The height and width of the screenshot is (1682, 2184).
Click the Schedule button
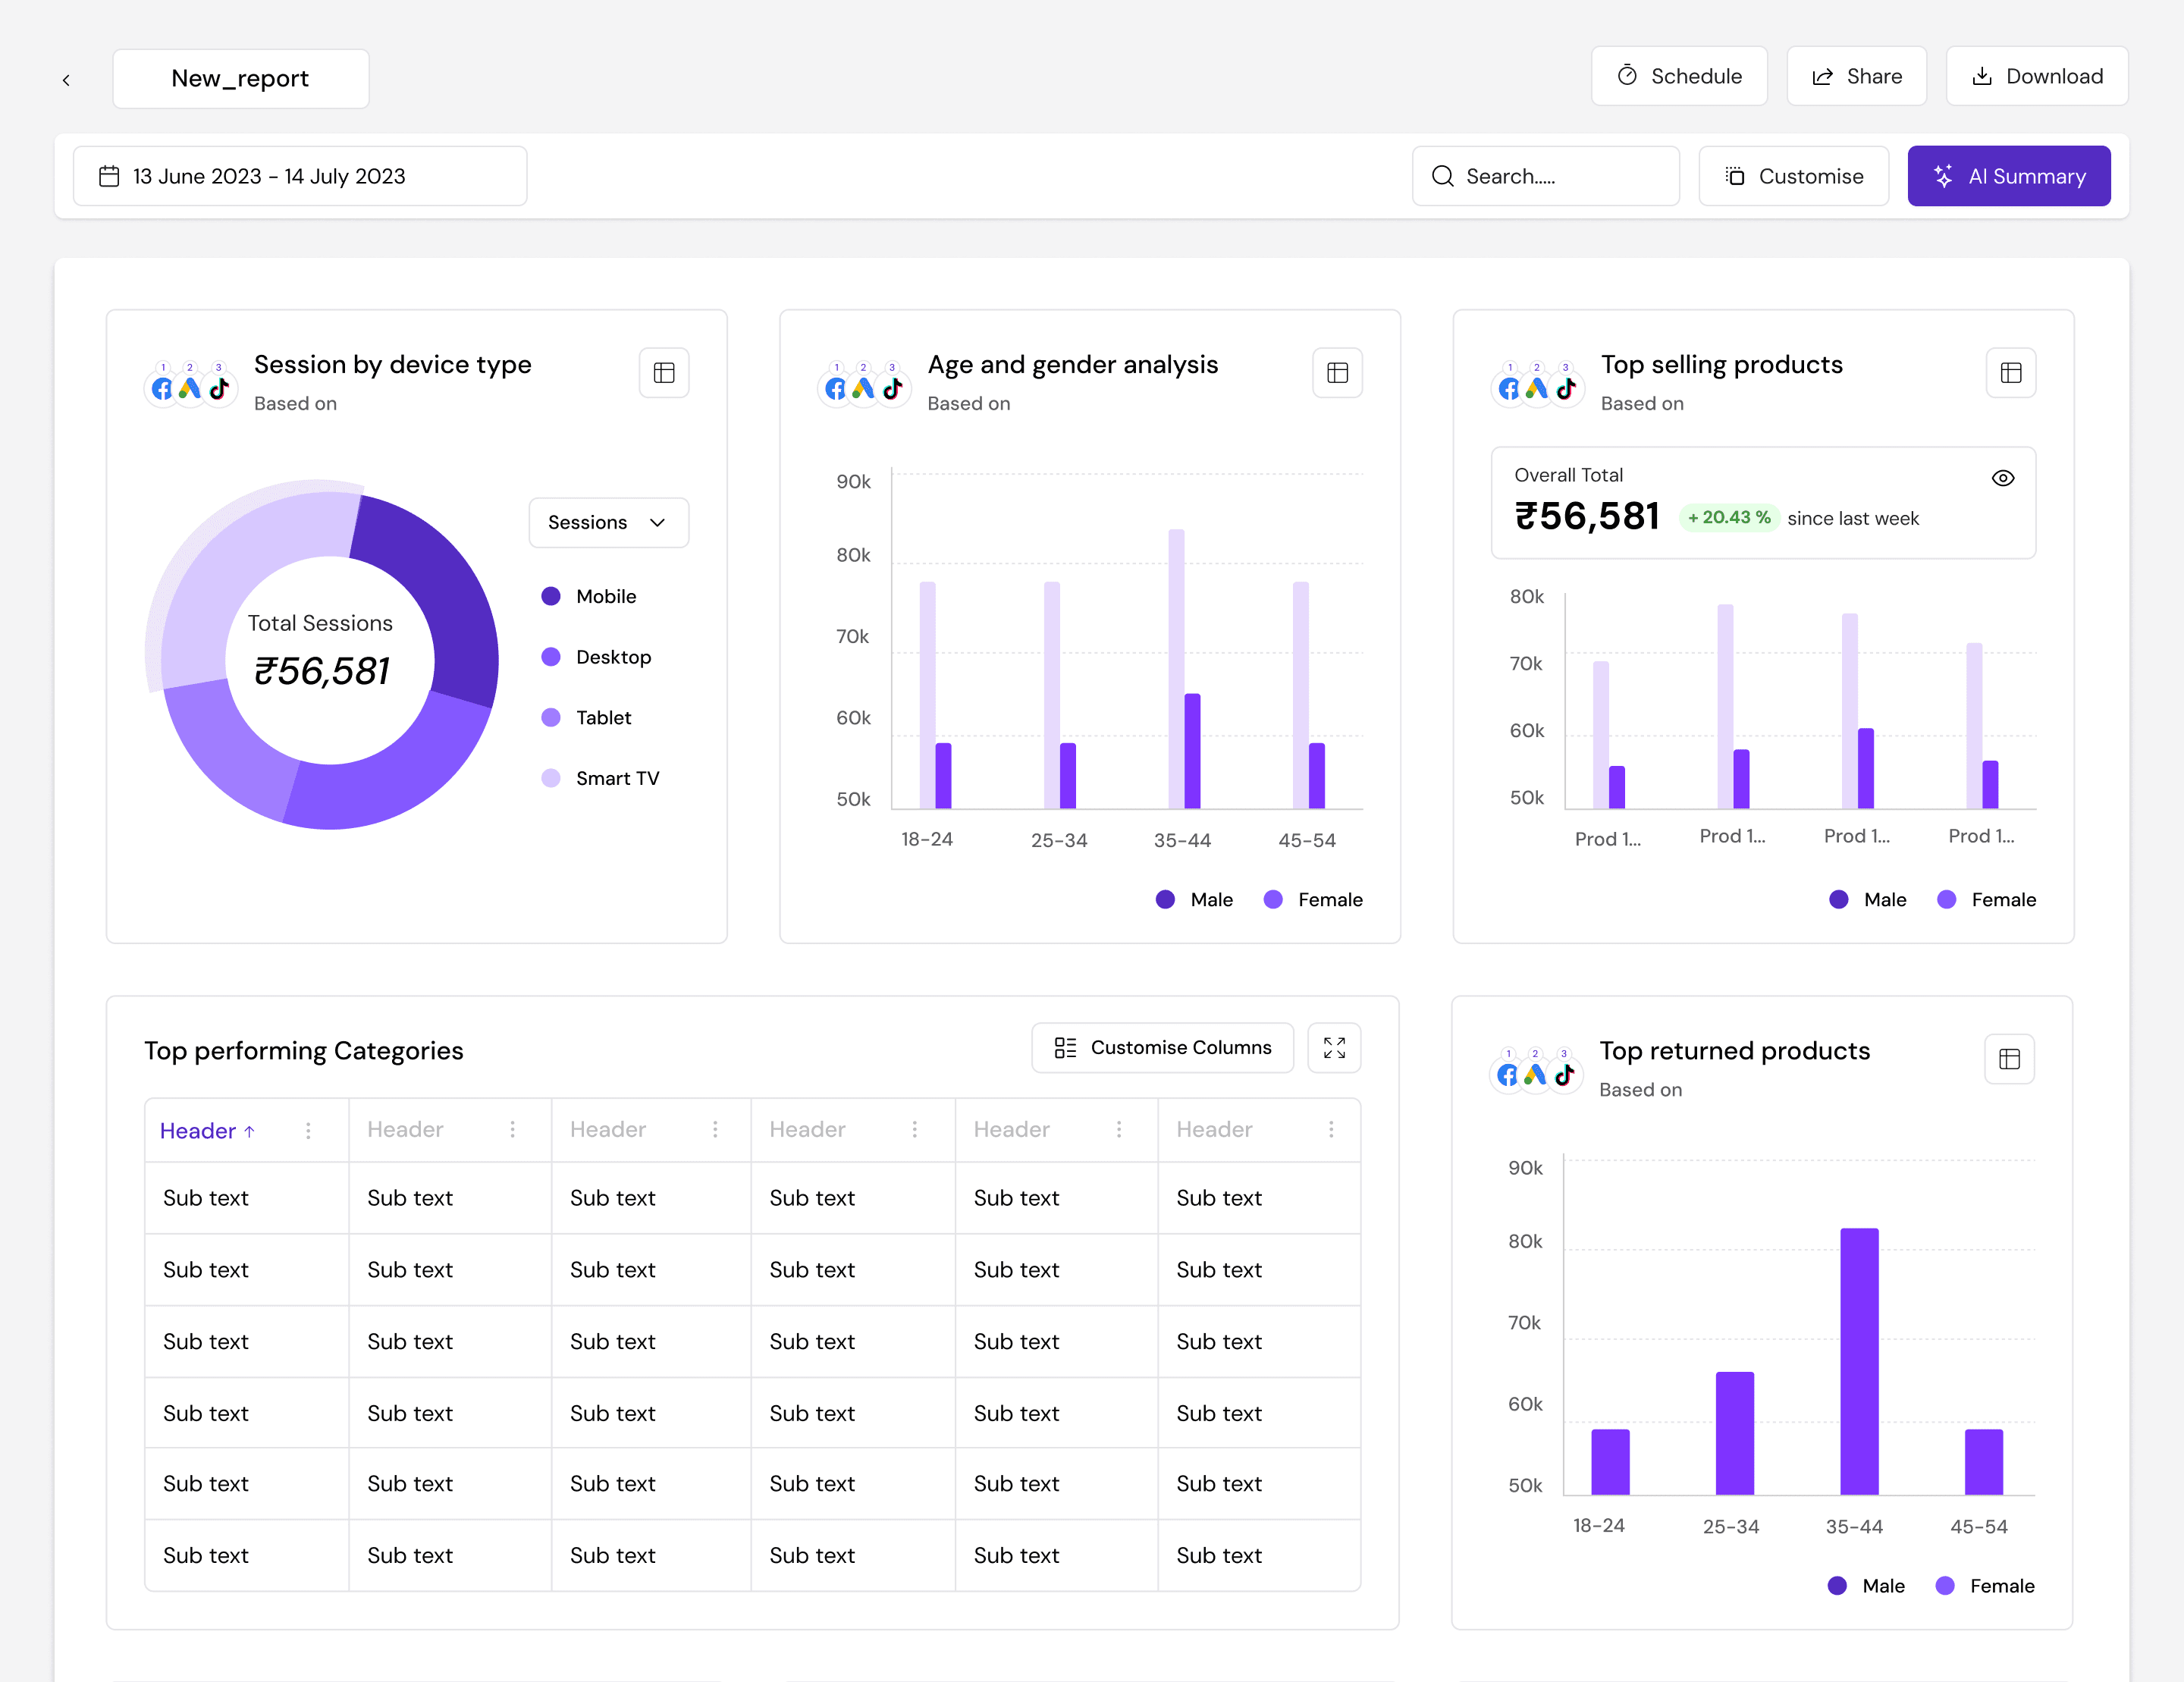coord(1679,76)
